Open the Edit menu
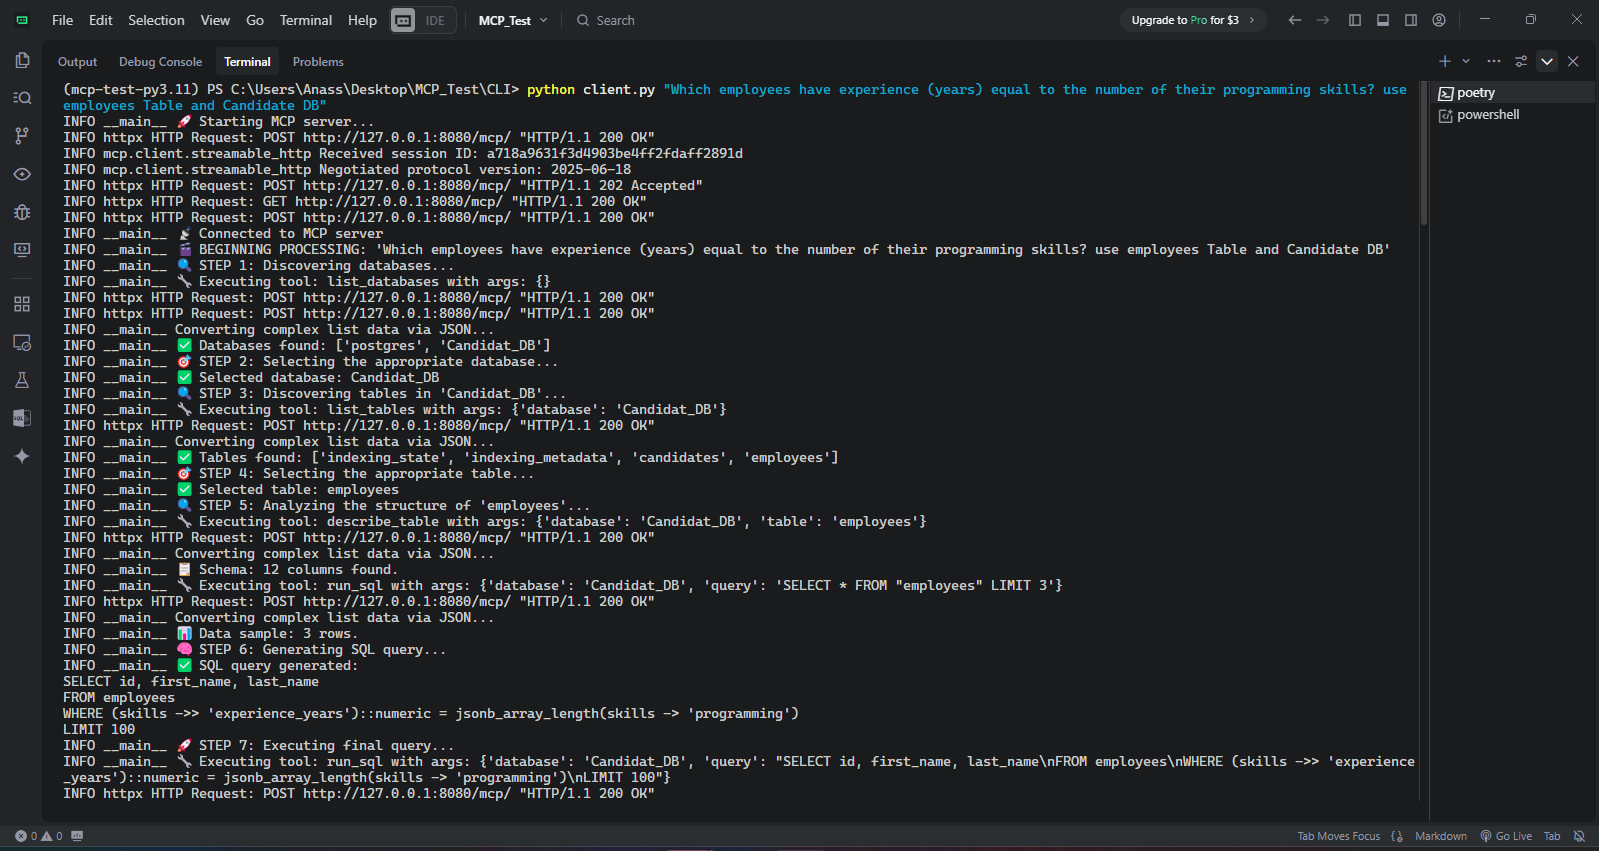This screenshot has width=1599, height=851. pos(100,20)
